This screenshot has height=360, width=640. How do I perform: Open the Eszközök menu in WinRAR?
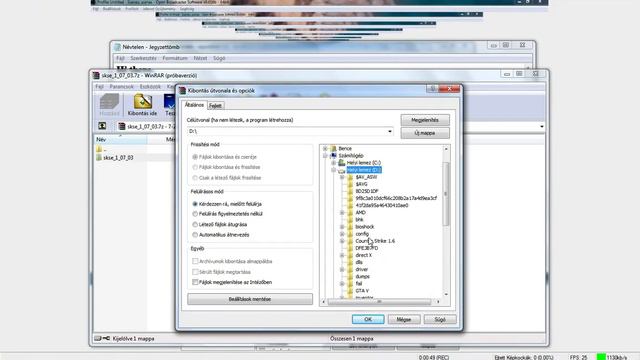[150, 87]
